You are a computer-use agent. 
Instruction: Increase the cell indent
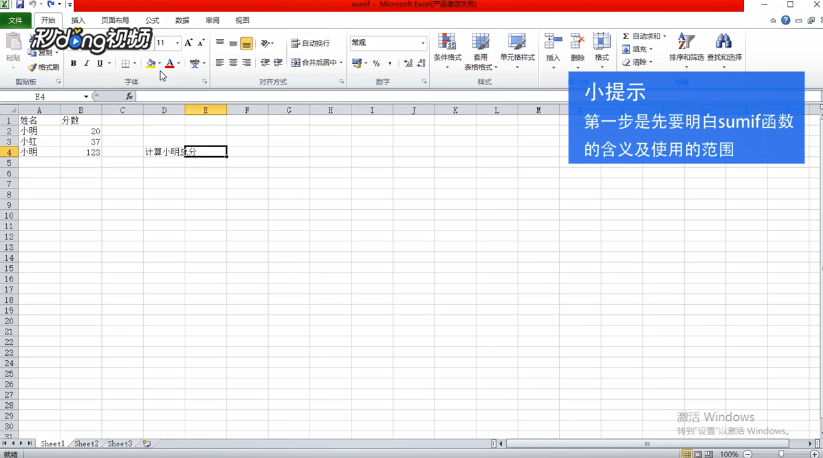click(278, 63)
